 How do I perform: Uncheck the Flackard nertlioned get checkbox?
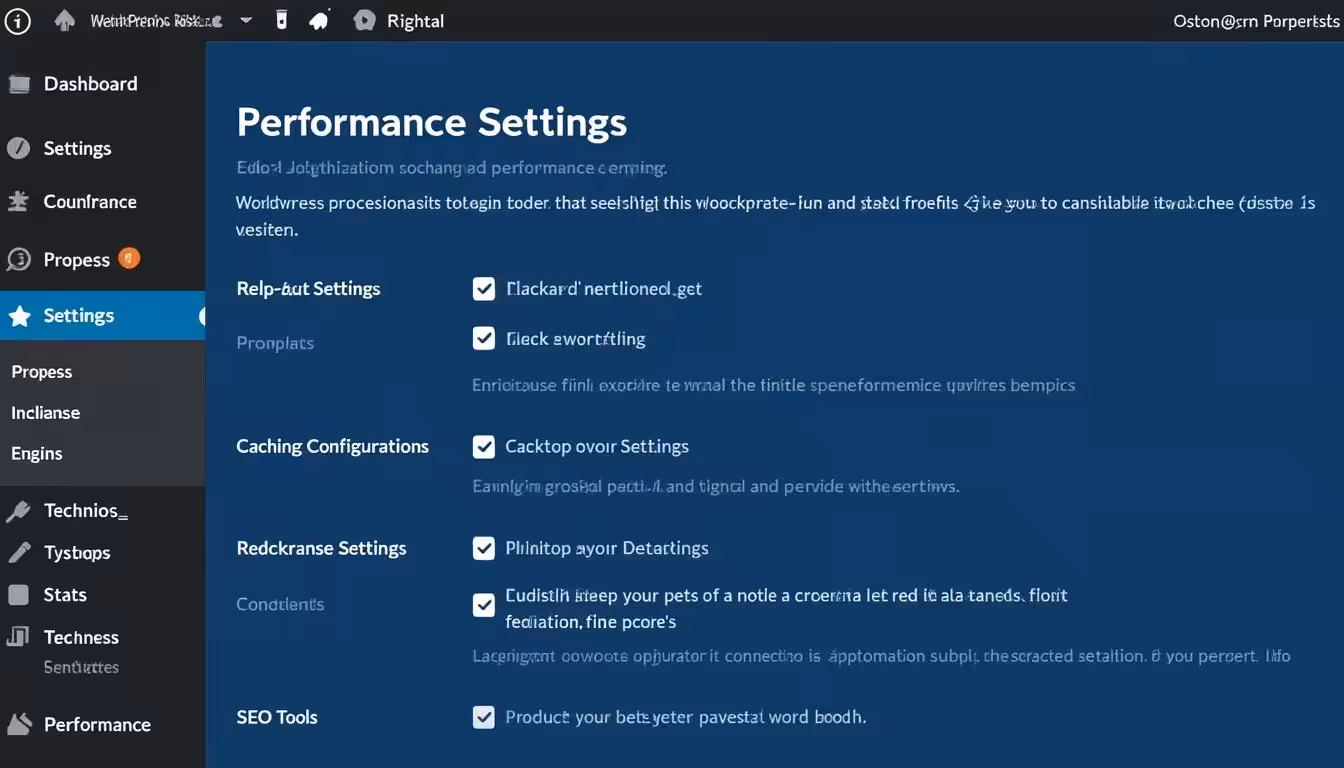pyautogui.click(x=484, y=289)
